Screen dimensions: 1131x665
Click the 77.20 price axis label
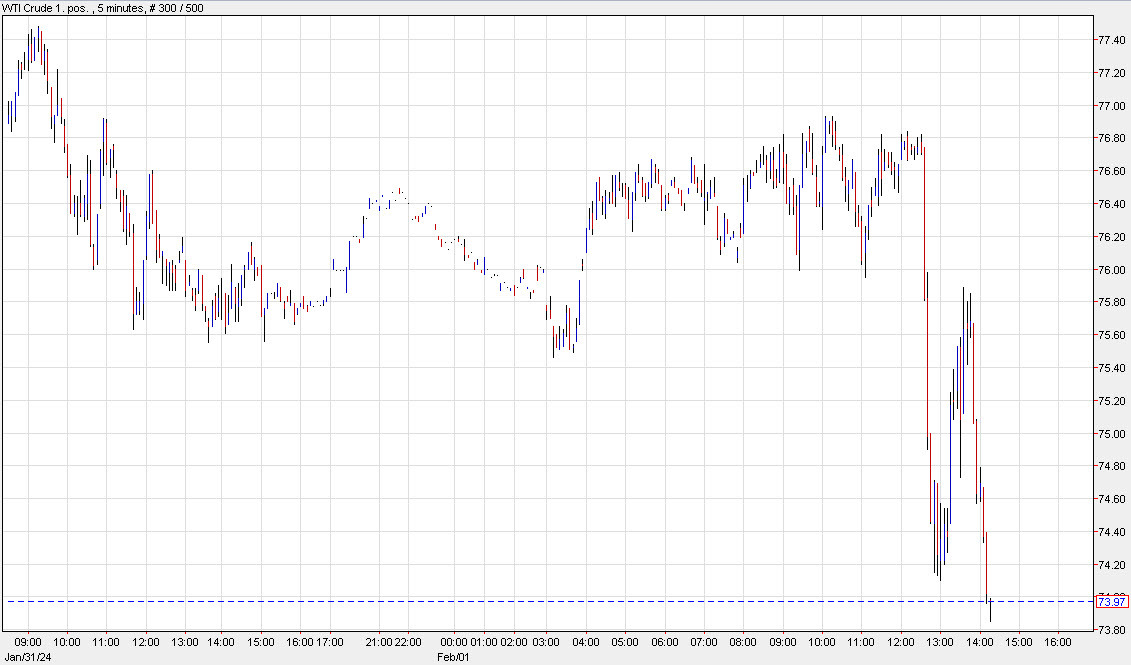[1112, 73]
